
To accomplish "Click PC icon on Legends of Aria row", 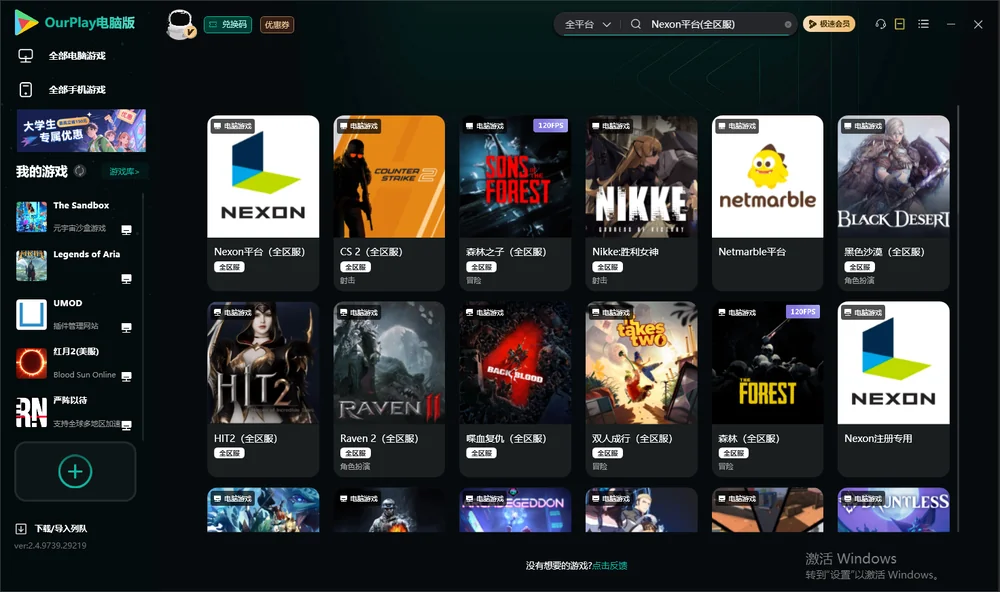I will tap(126, 279).
